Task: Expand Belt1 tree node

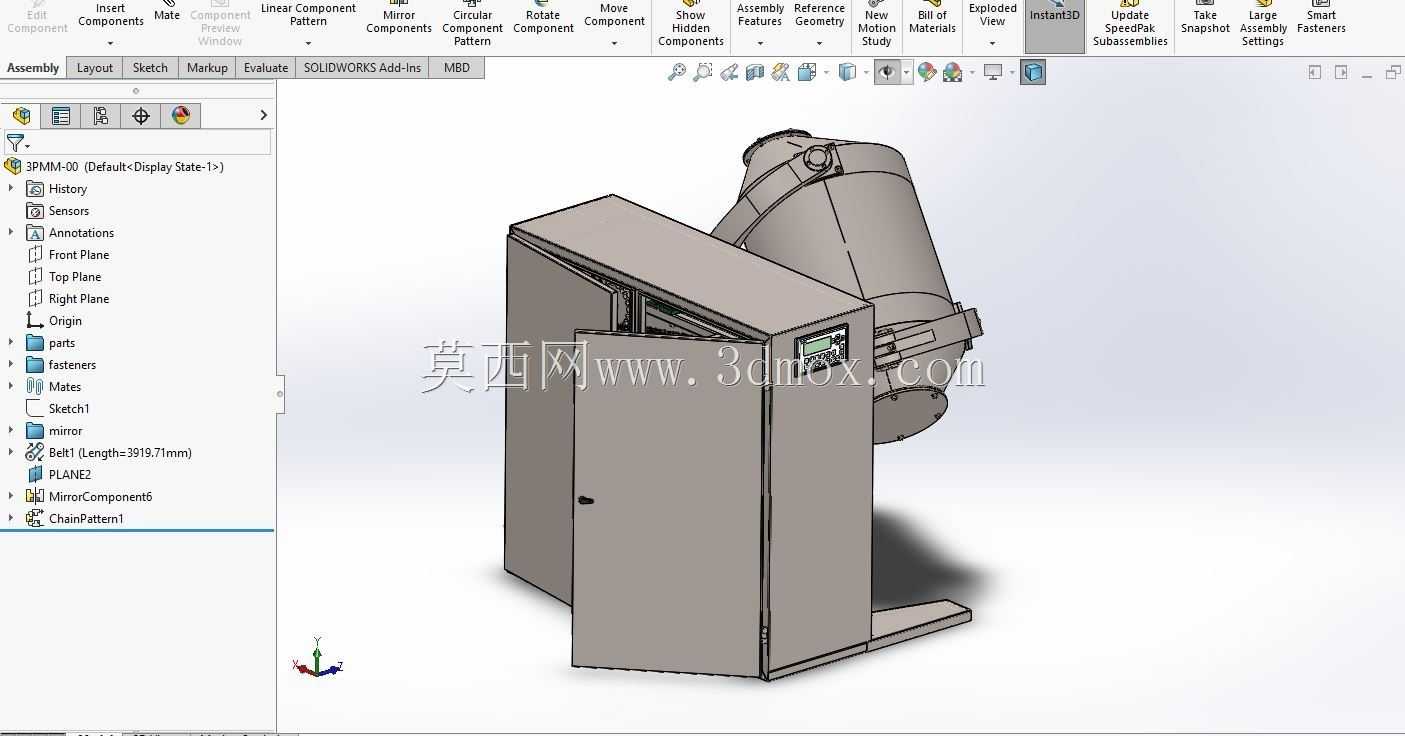Action: click(11, 452)
